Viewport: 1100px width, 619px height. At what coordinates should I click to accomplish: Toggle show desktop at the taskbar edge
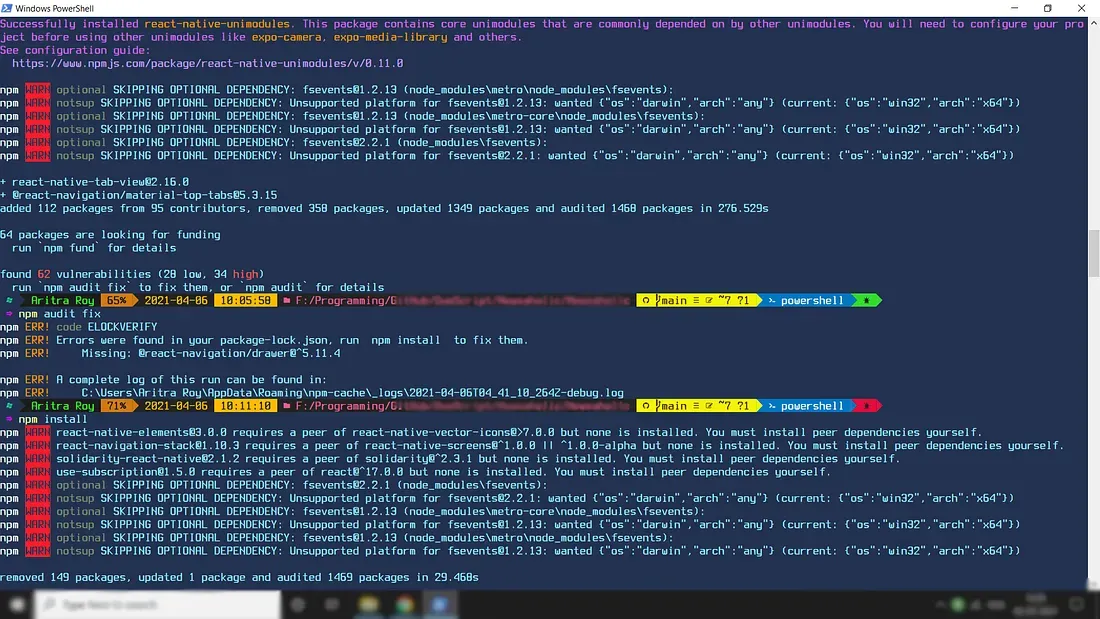pos(1097,604)
